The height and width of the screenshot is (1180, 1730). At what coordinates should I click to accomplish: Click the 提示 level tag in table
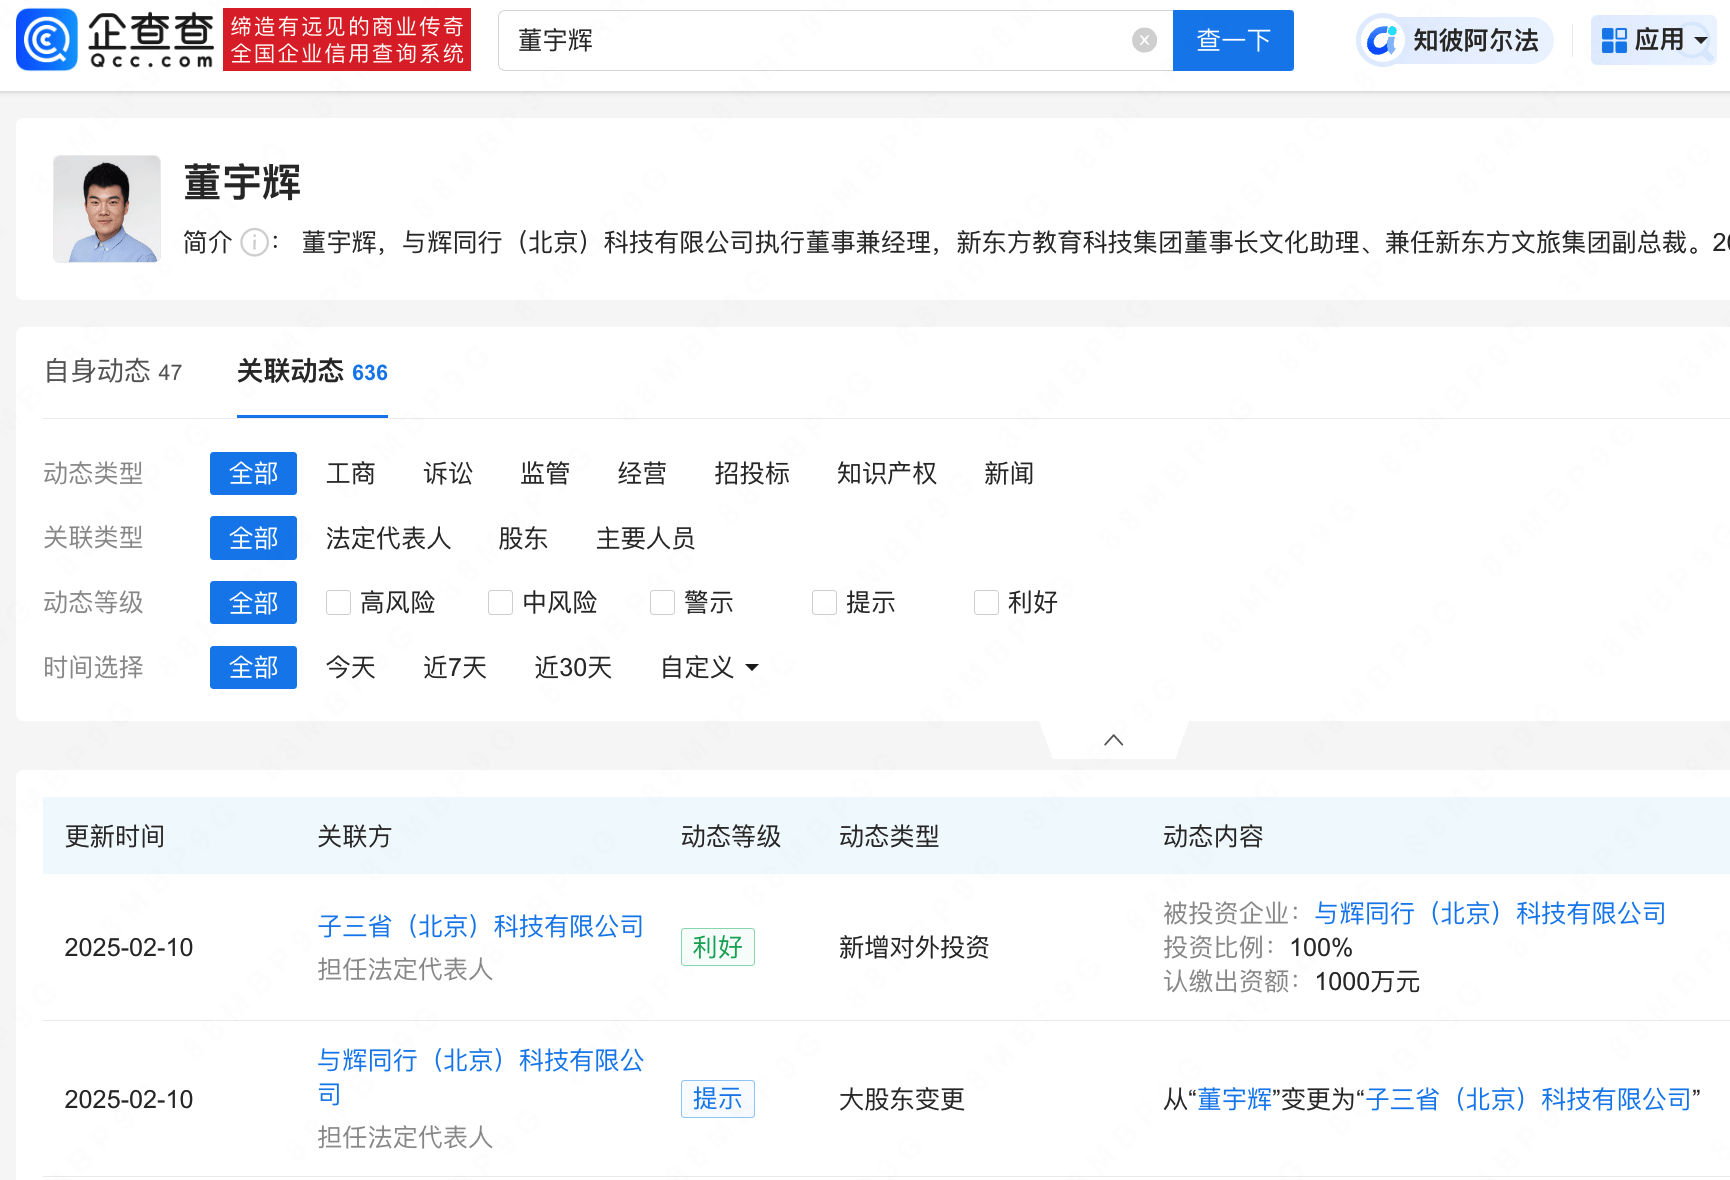click(717, 1099)
